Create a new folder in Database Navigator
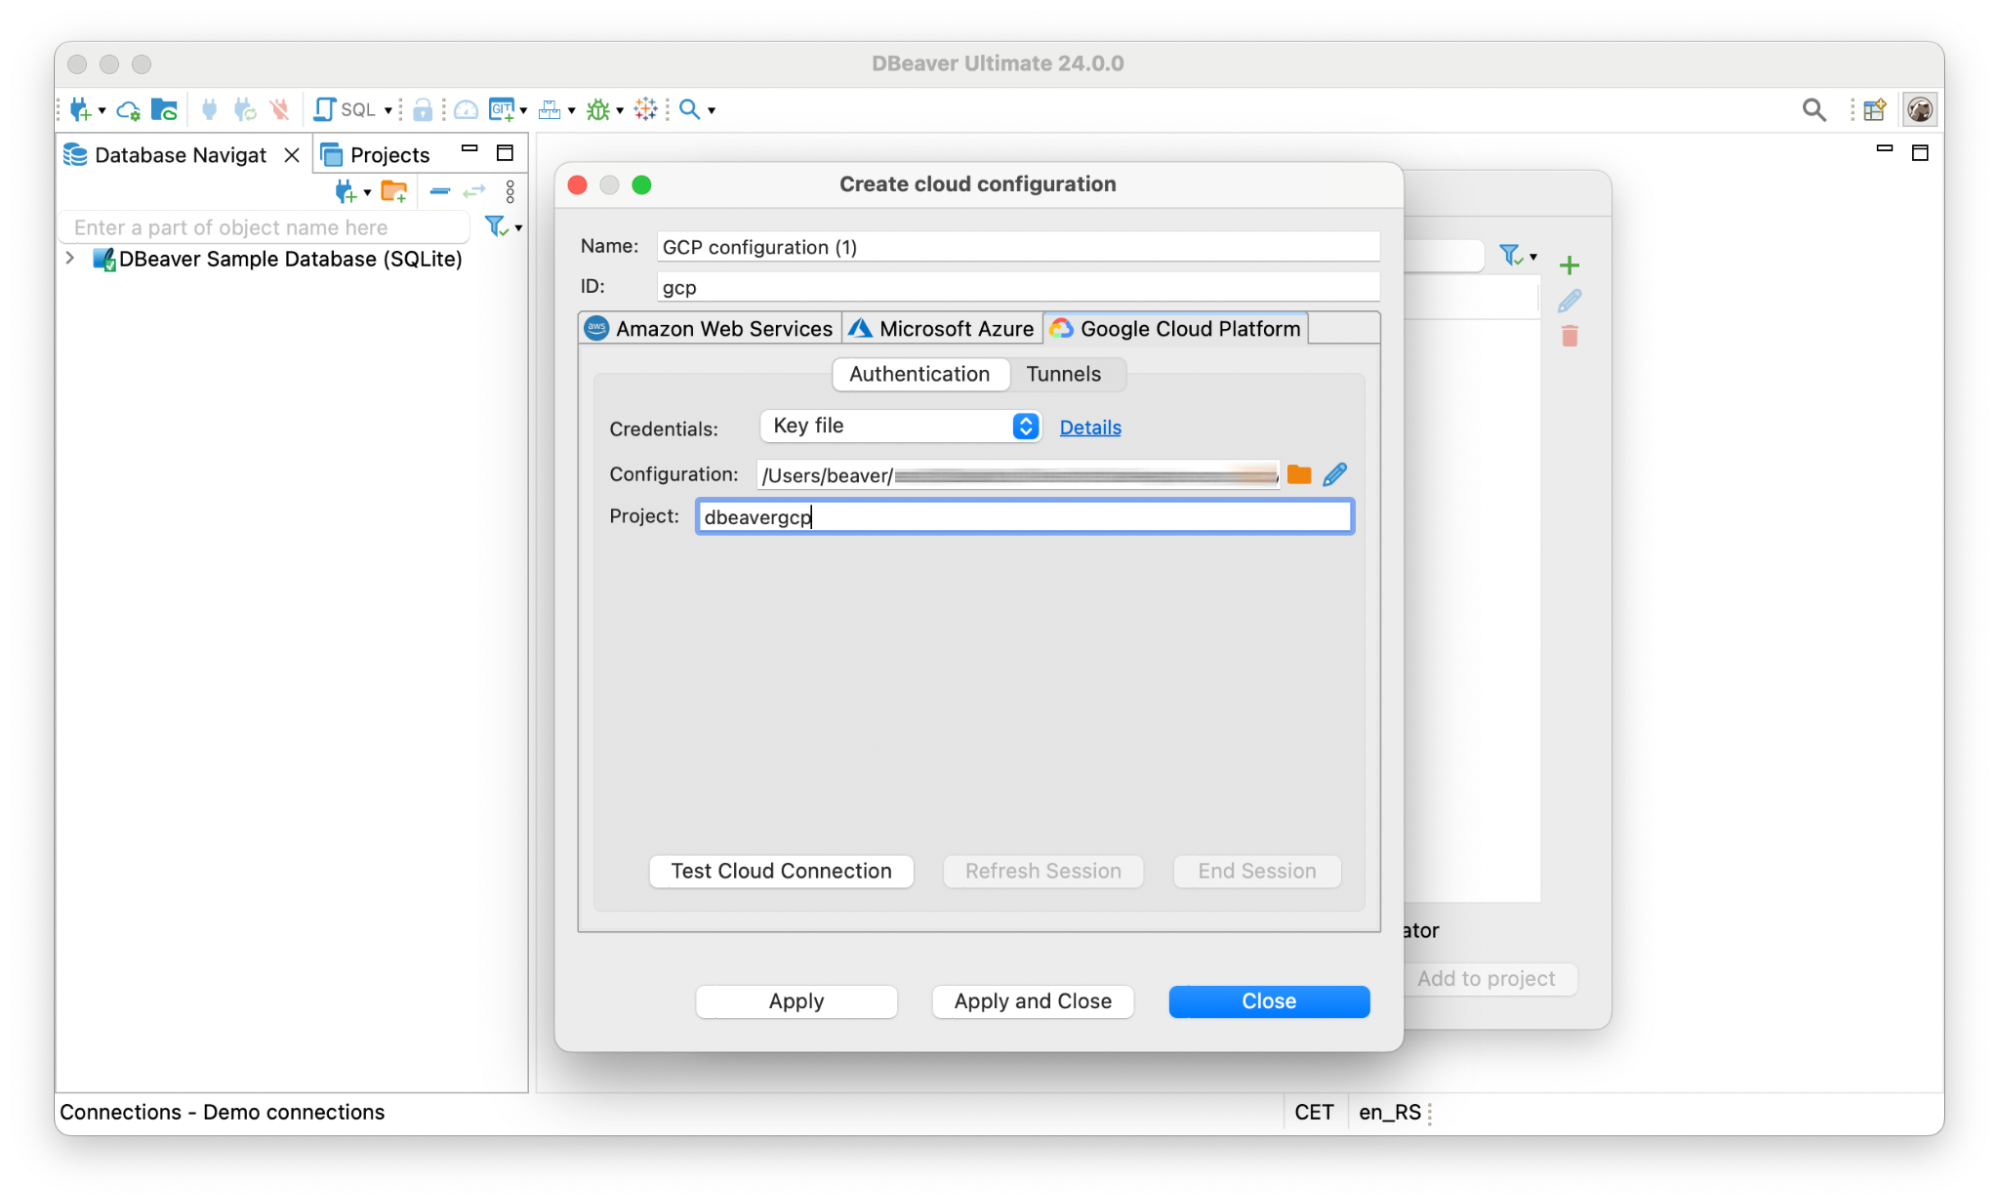 click(394, 191)
